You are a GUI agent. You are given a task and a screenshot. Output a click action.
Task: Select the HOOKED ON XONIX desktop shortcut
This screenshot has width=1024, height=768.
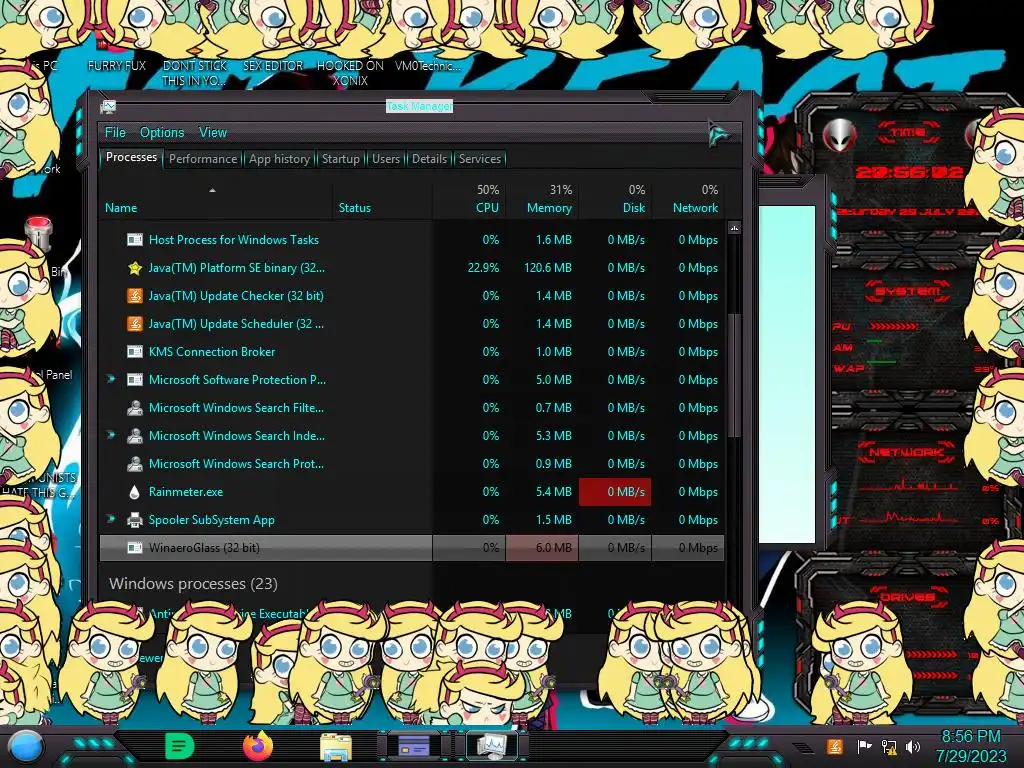tap(350, 73)
